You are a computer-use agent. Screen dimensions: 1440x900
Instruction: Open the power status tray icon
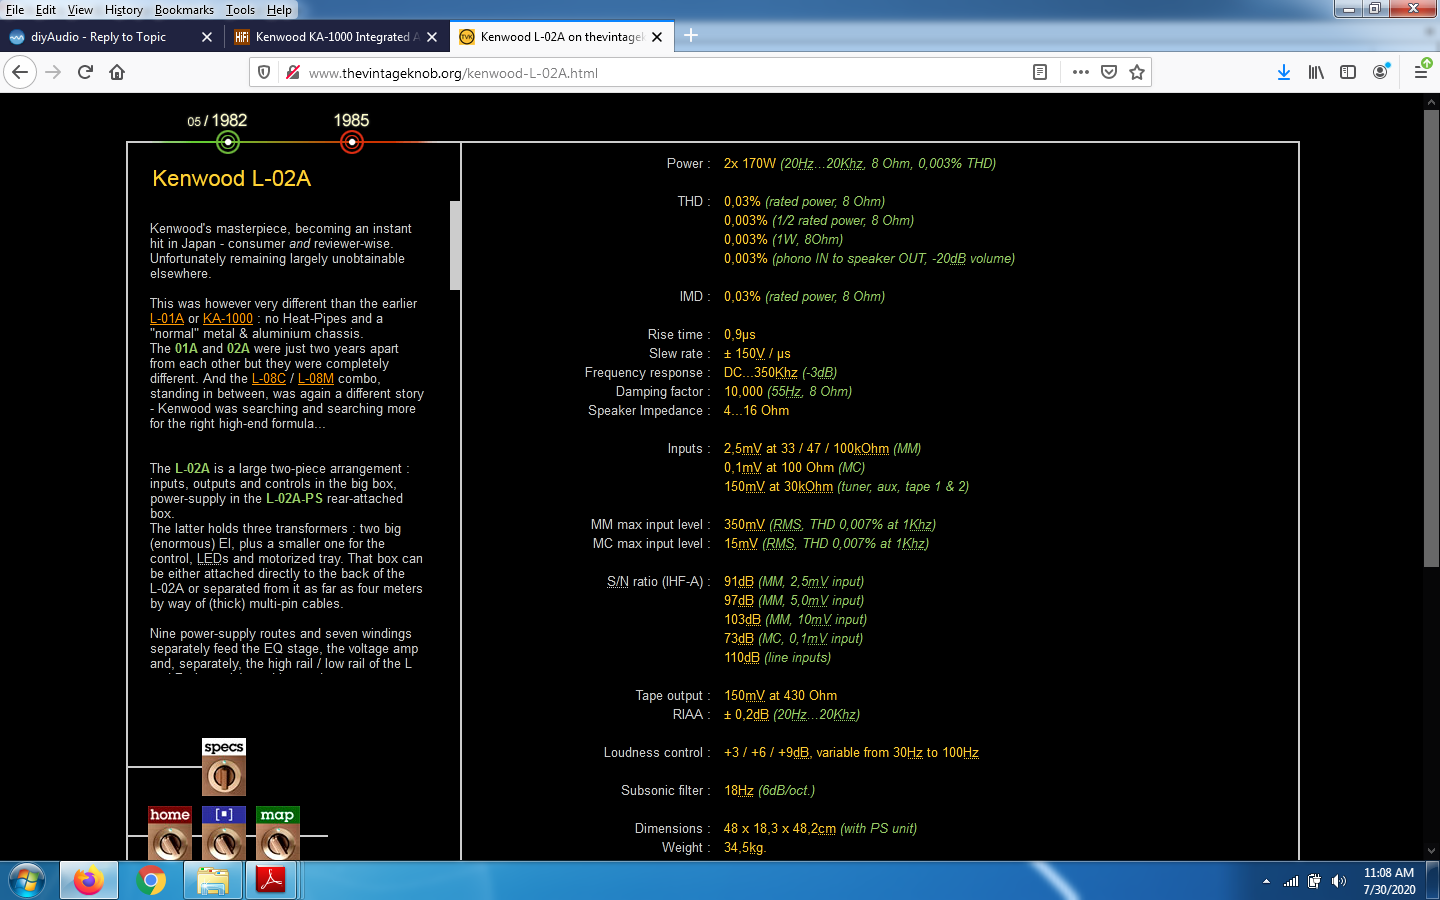click(x=1314, y=881)
